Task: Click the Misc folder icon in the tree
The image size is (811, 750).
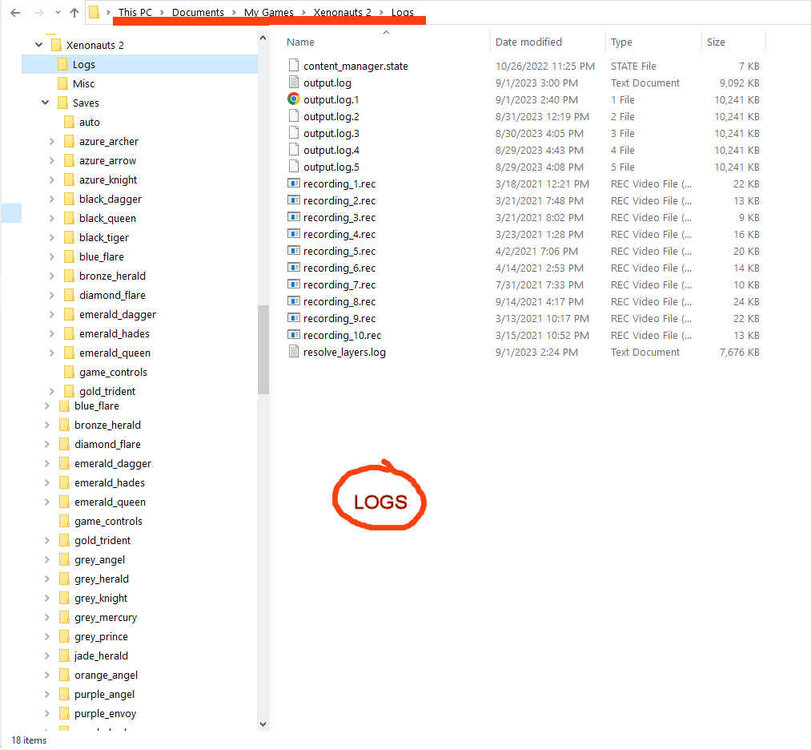Action: click(x=63, y=83)
